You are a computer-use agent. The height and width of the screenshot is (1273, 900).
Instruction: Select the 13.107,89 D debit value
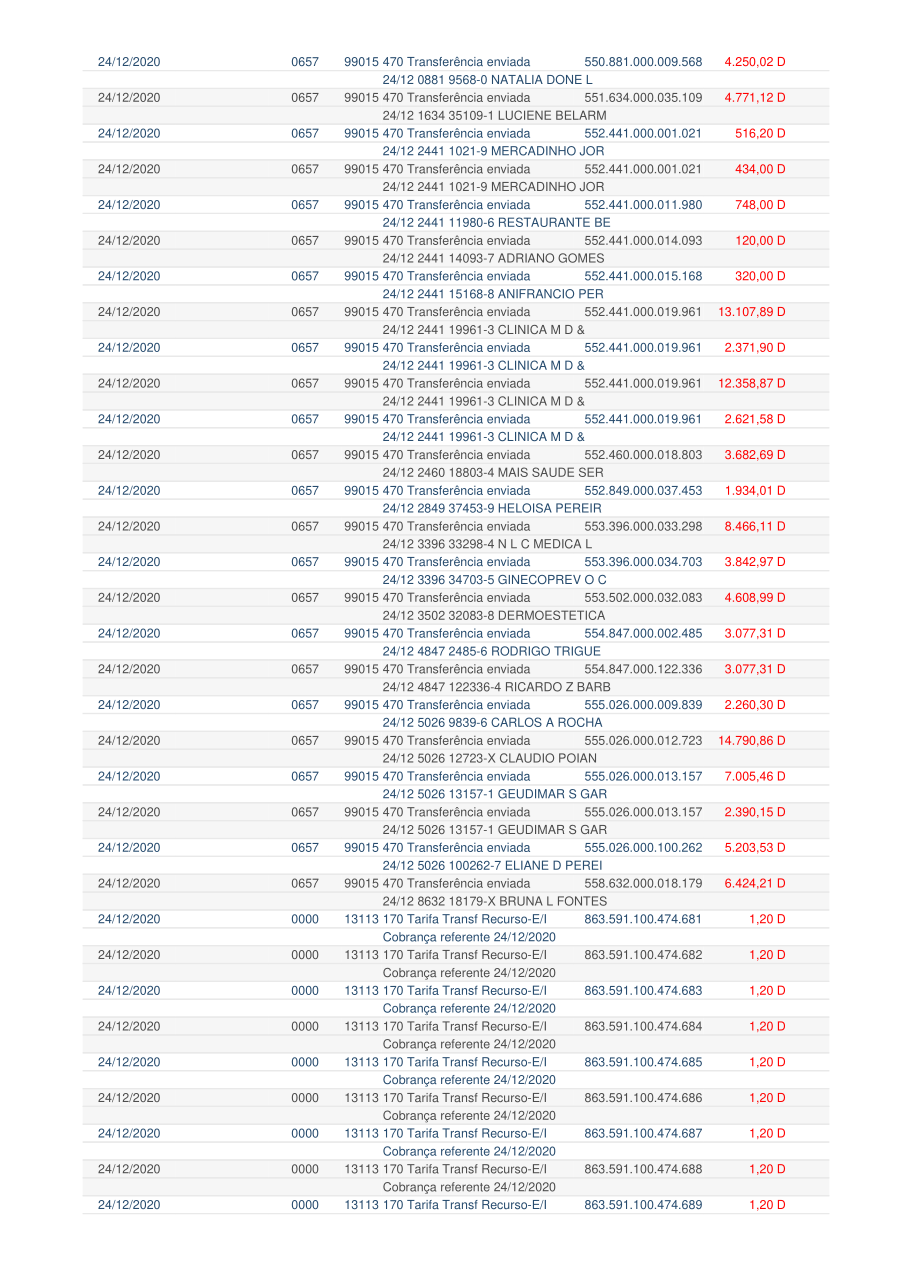[751, 312]
